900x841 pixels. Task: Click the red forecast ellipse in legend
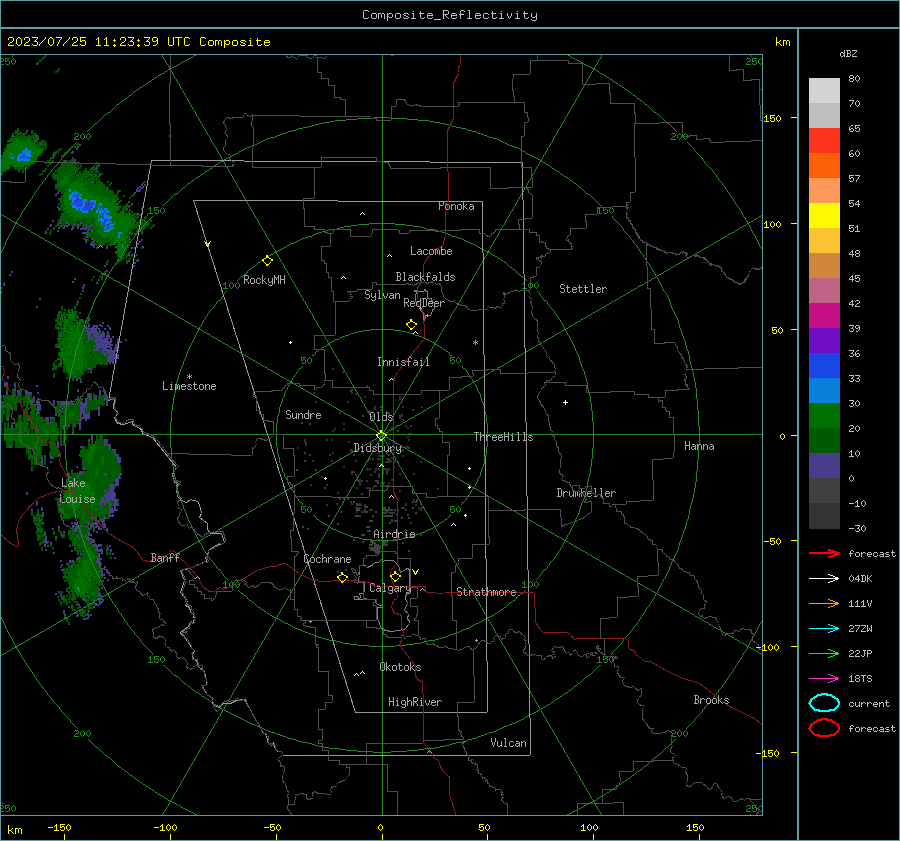click(x=824, y=728)
